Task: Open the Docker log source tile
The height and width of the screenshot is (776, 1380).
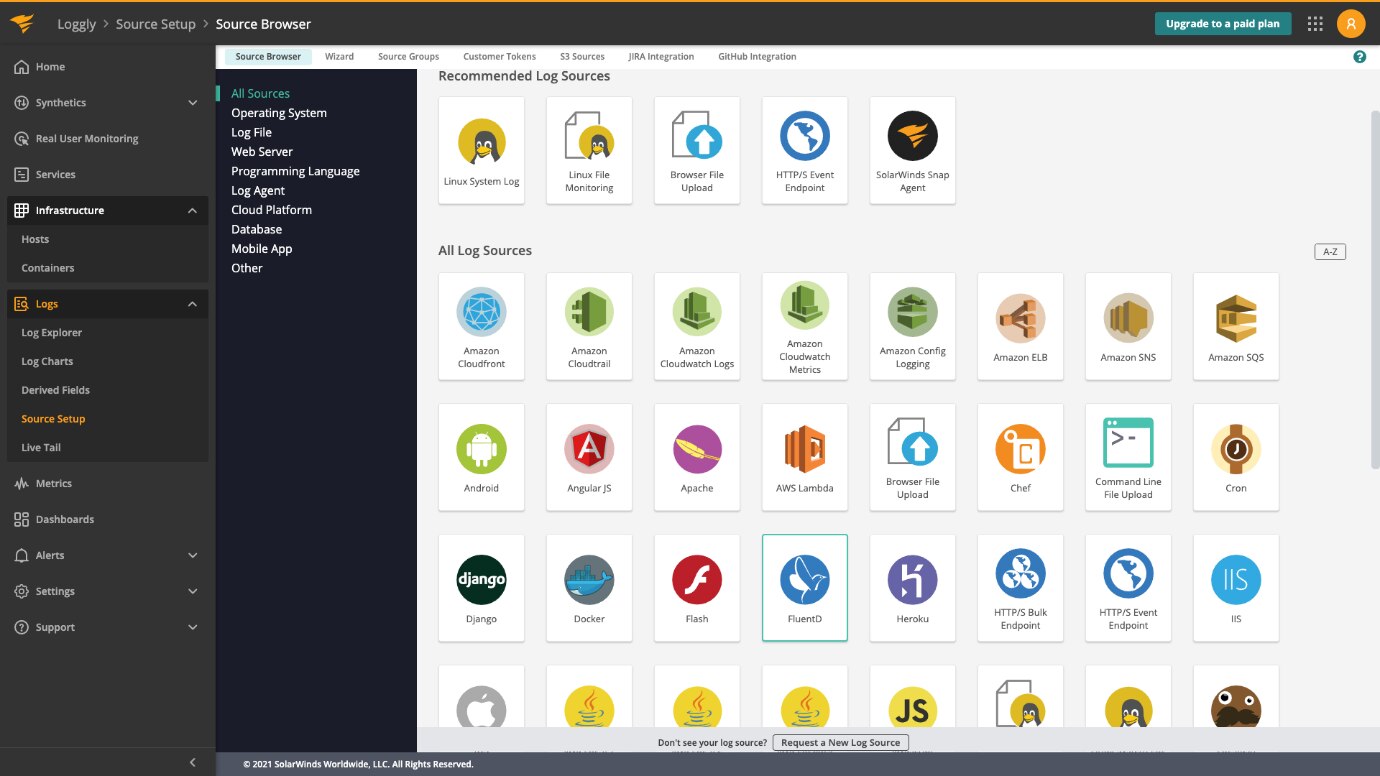Action: coord(589,587)
